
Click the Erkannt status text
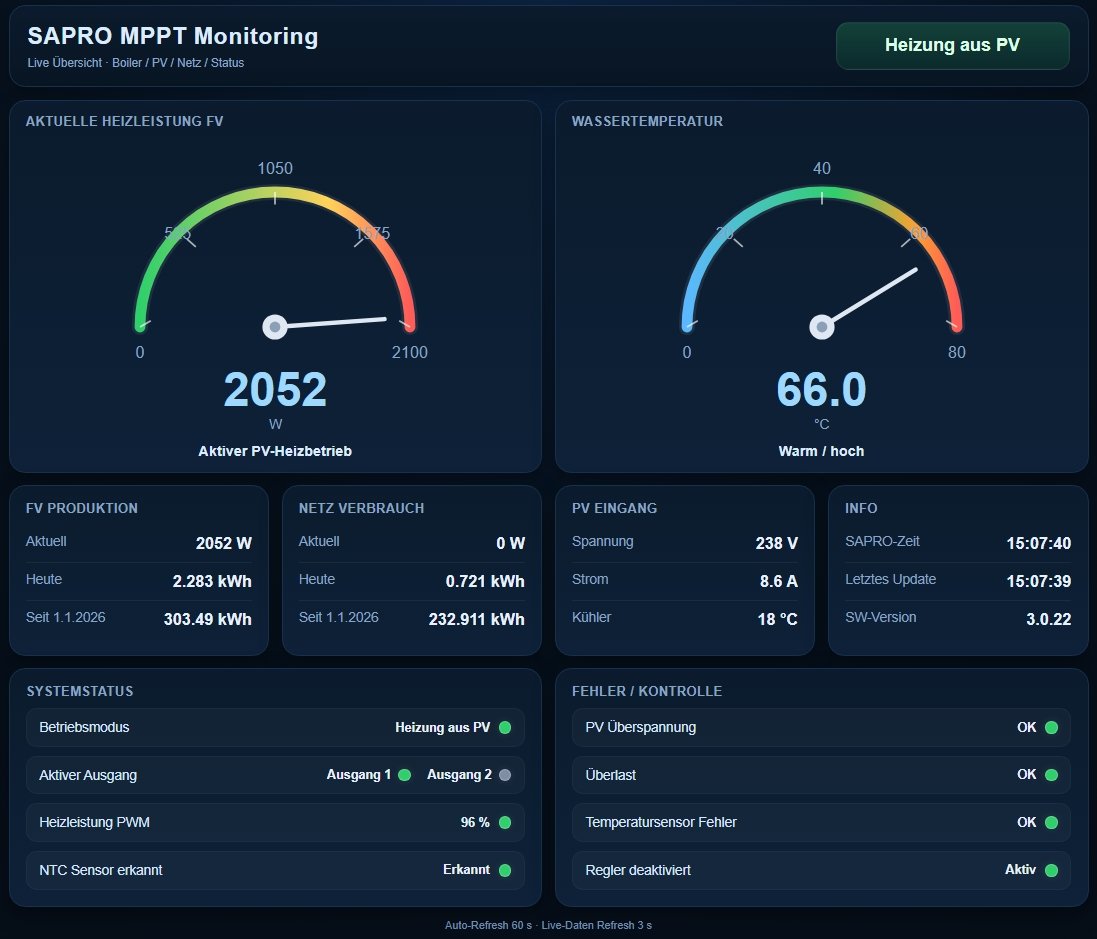tap(467, 870)
